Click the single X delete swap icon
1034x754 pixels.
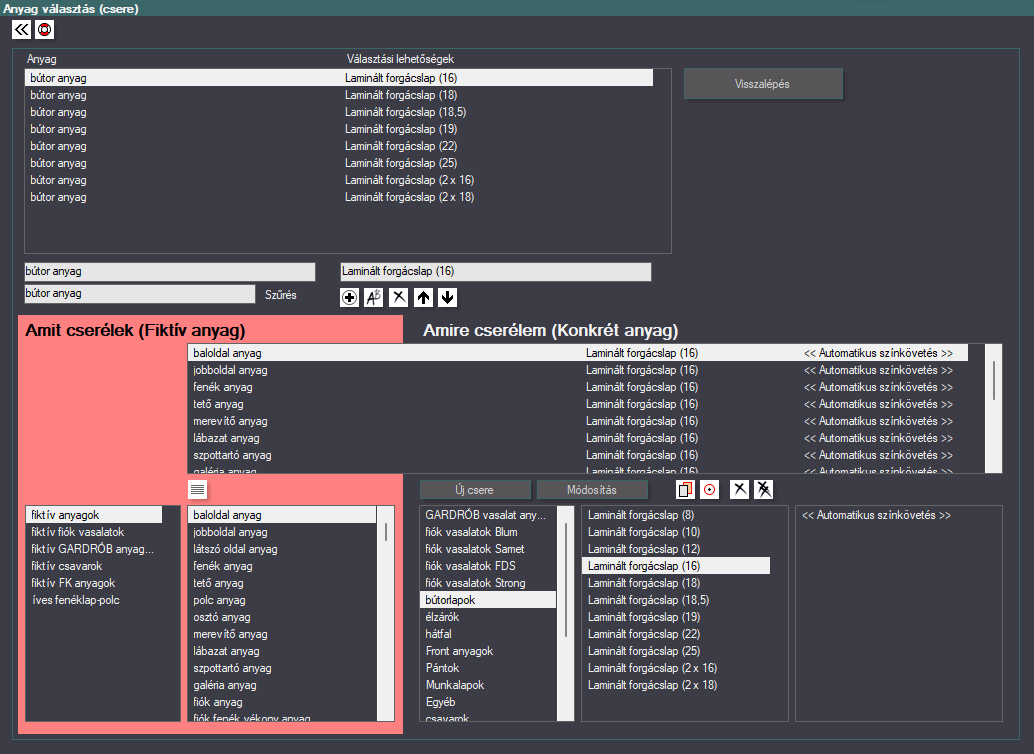[x=740, y=489]
